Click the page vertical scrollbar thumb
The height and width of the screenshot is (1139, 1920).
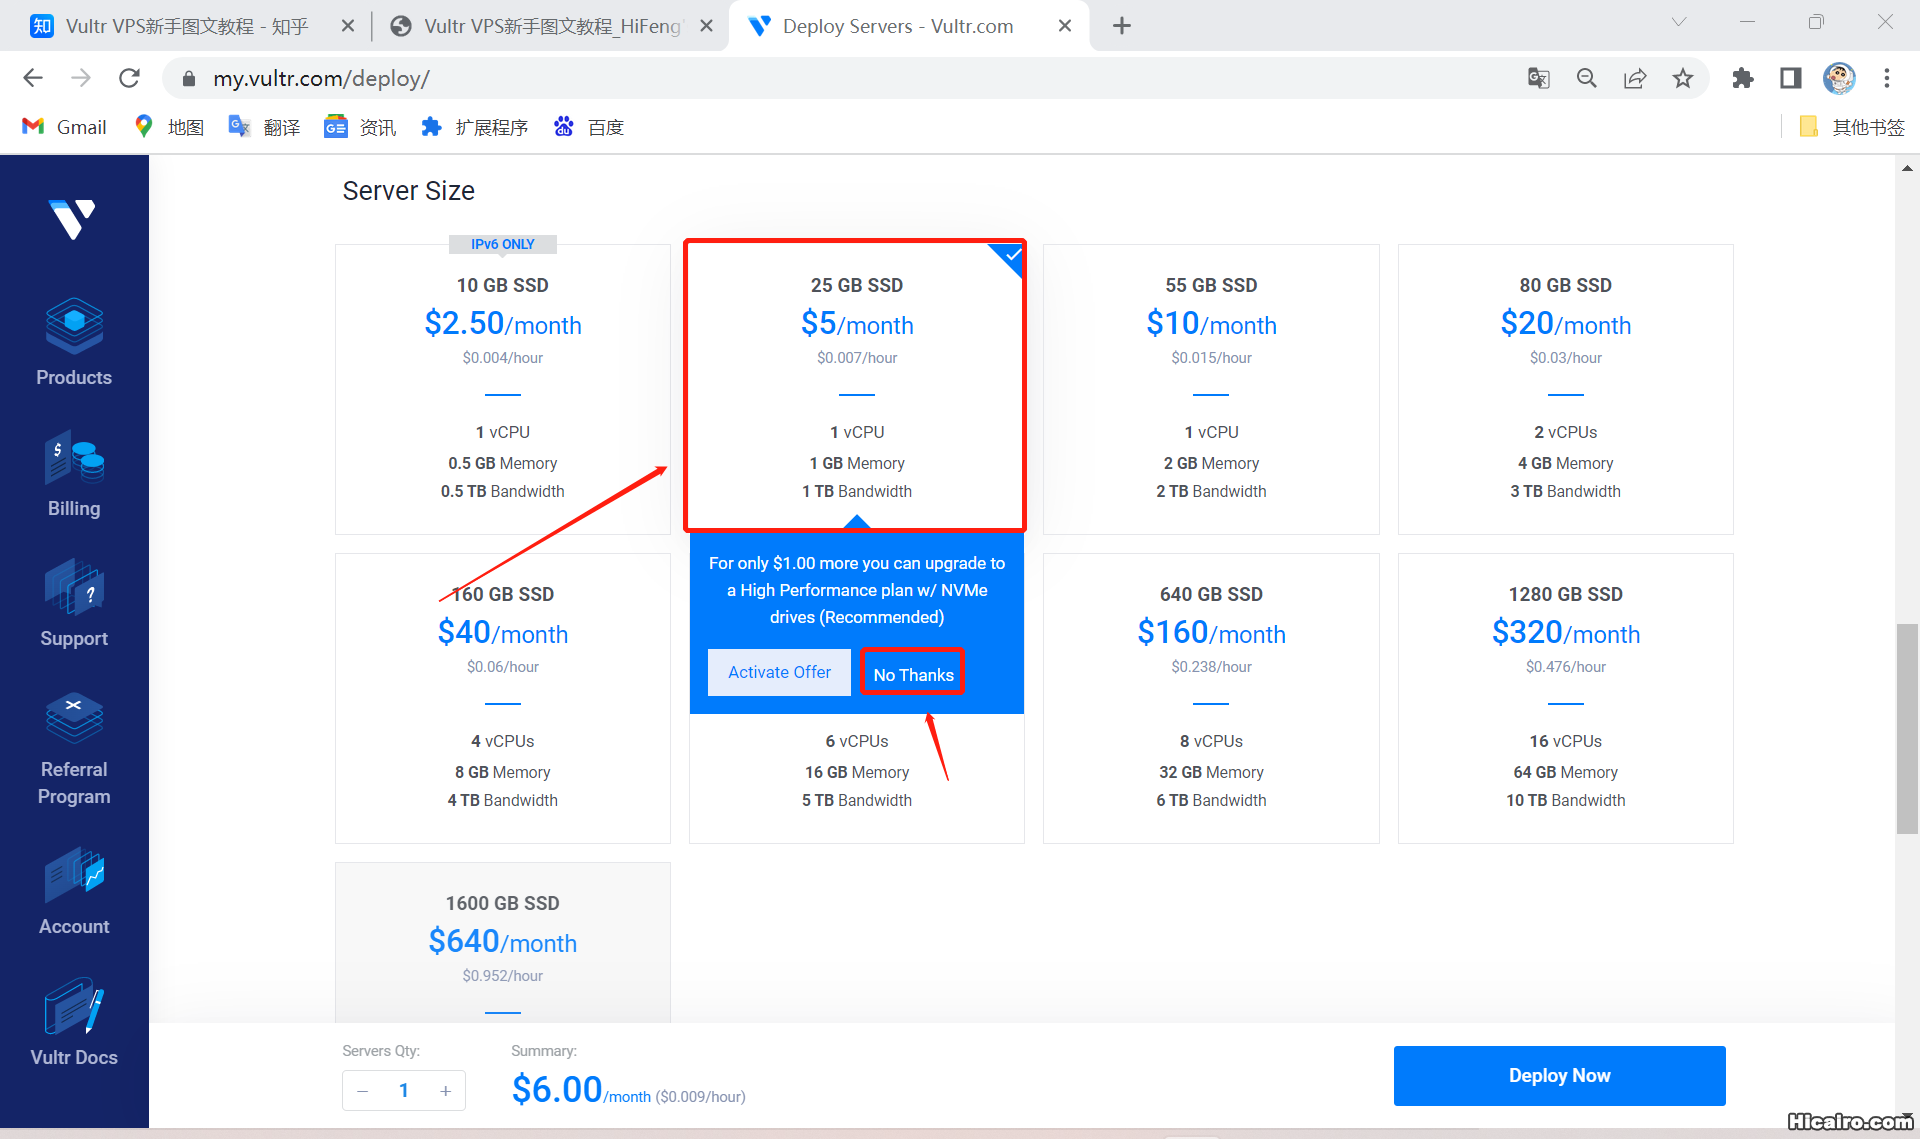1906,728
